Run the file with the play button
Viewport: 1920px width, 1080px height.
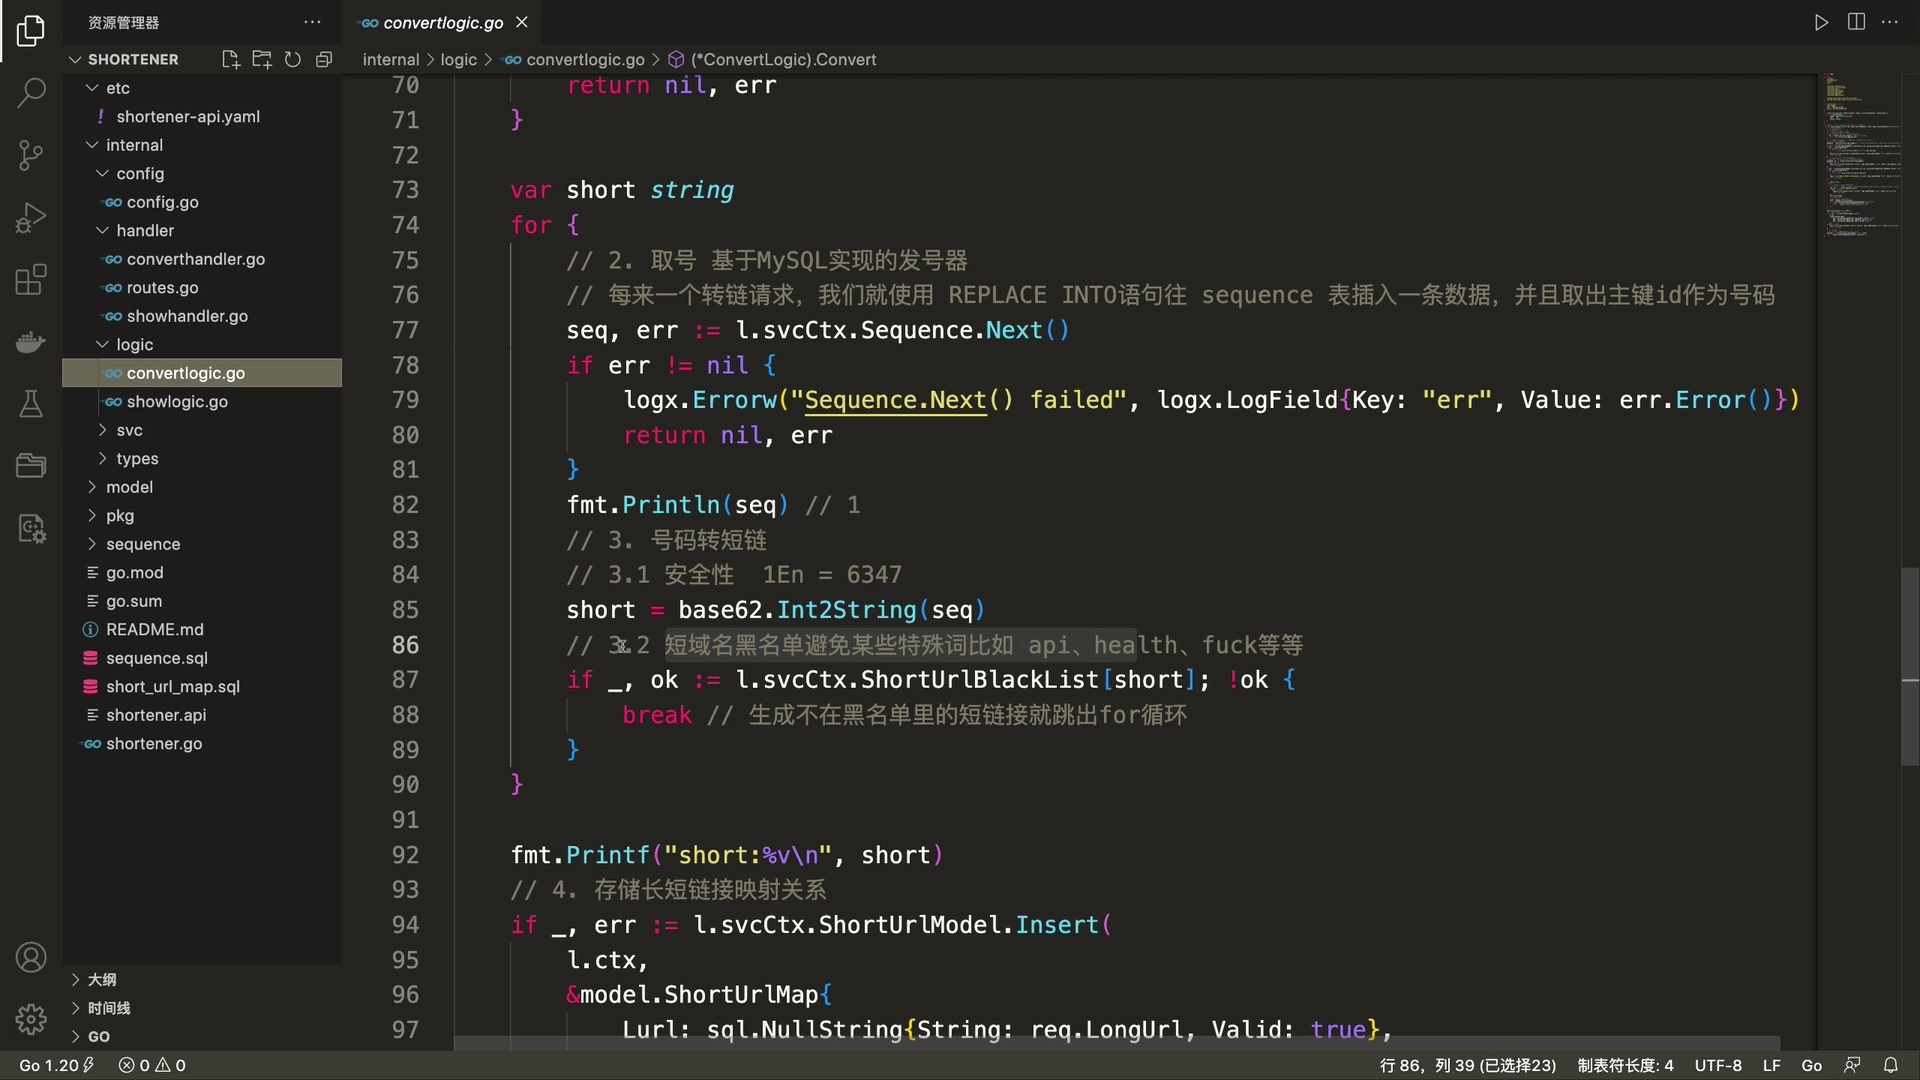1821,21
